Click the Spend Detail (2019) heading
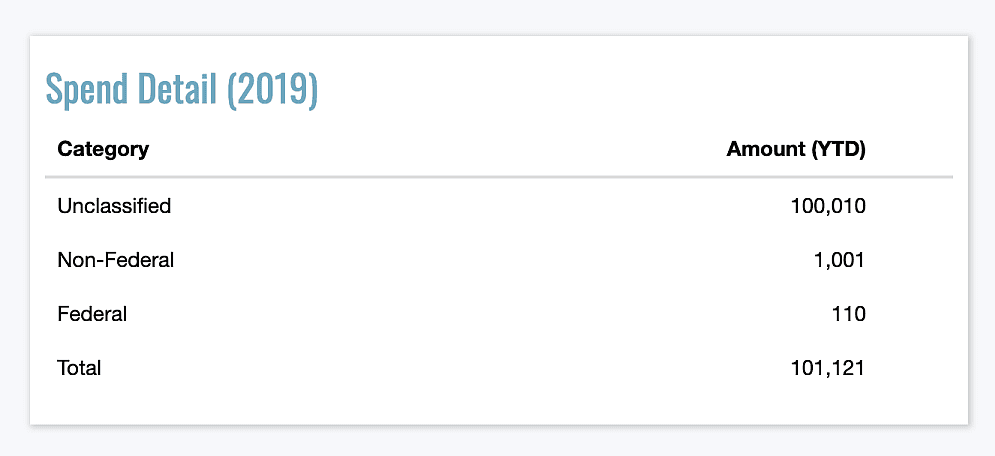 181,90
